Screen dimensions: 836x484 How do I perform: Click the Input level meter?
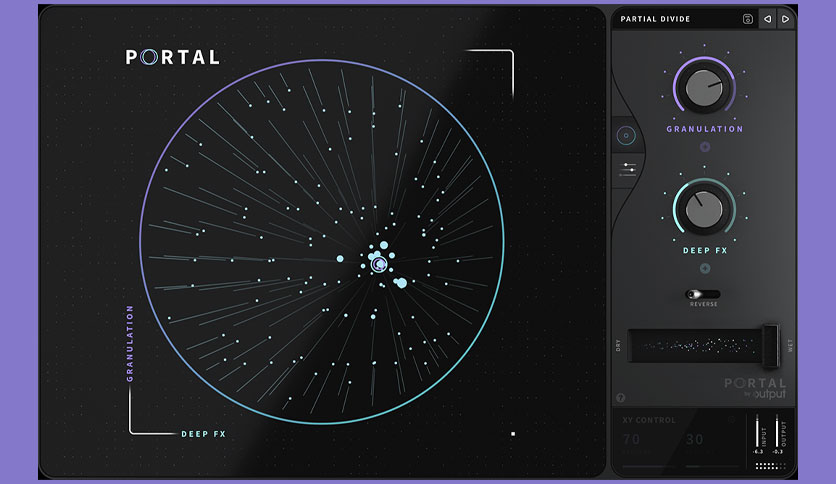tap(758, 433)
